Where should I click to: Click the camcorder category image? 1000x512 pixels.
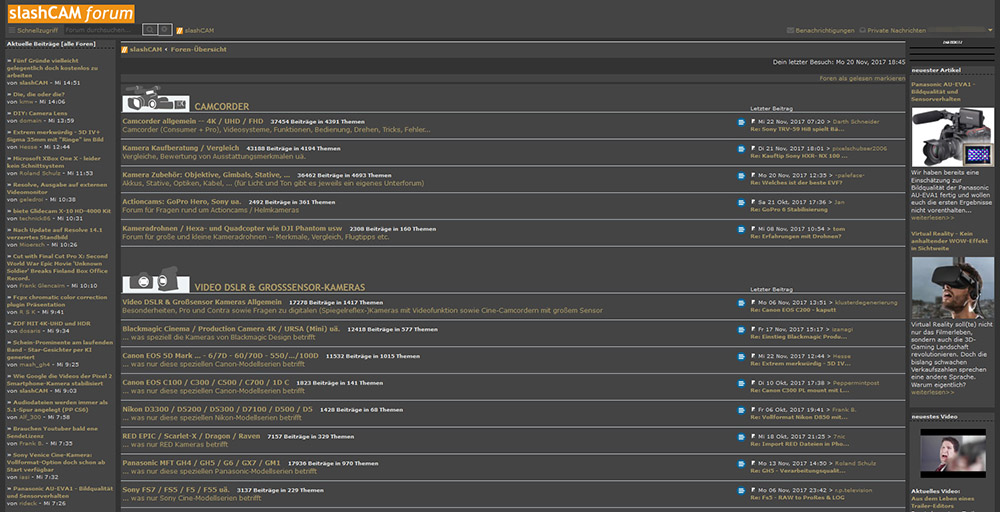coord(156,99)
